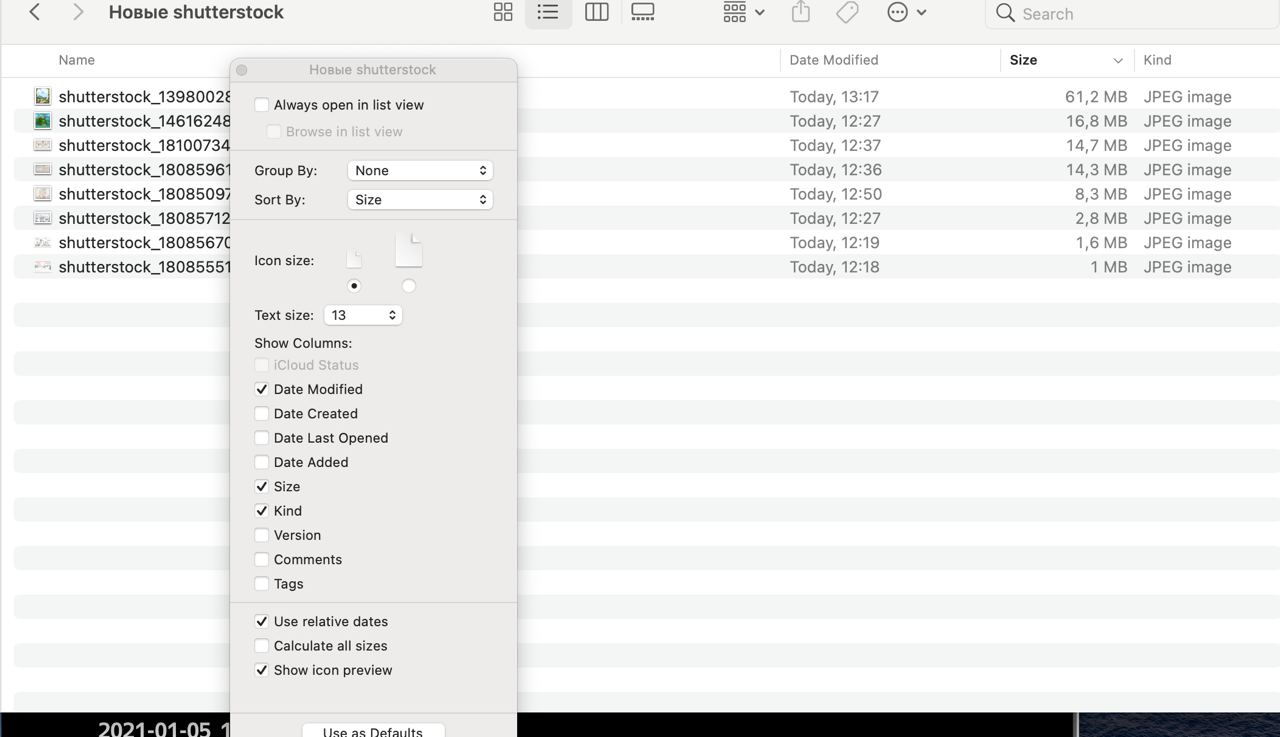
Task: Select the large icon size preview
Action: 408,250
